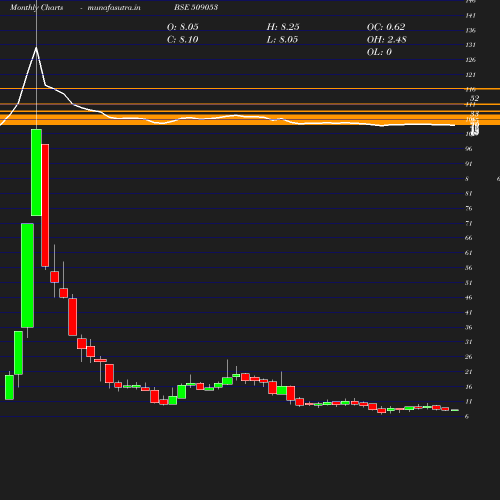Image resolution: width=500 pixels, height=500 pixels.
Task: Click the 31 price axis label
Action: pyautogui.click(x=469, y=342)
